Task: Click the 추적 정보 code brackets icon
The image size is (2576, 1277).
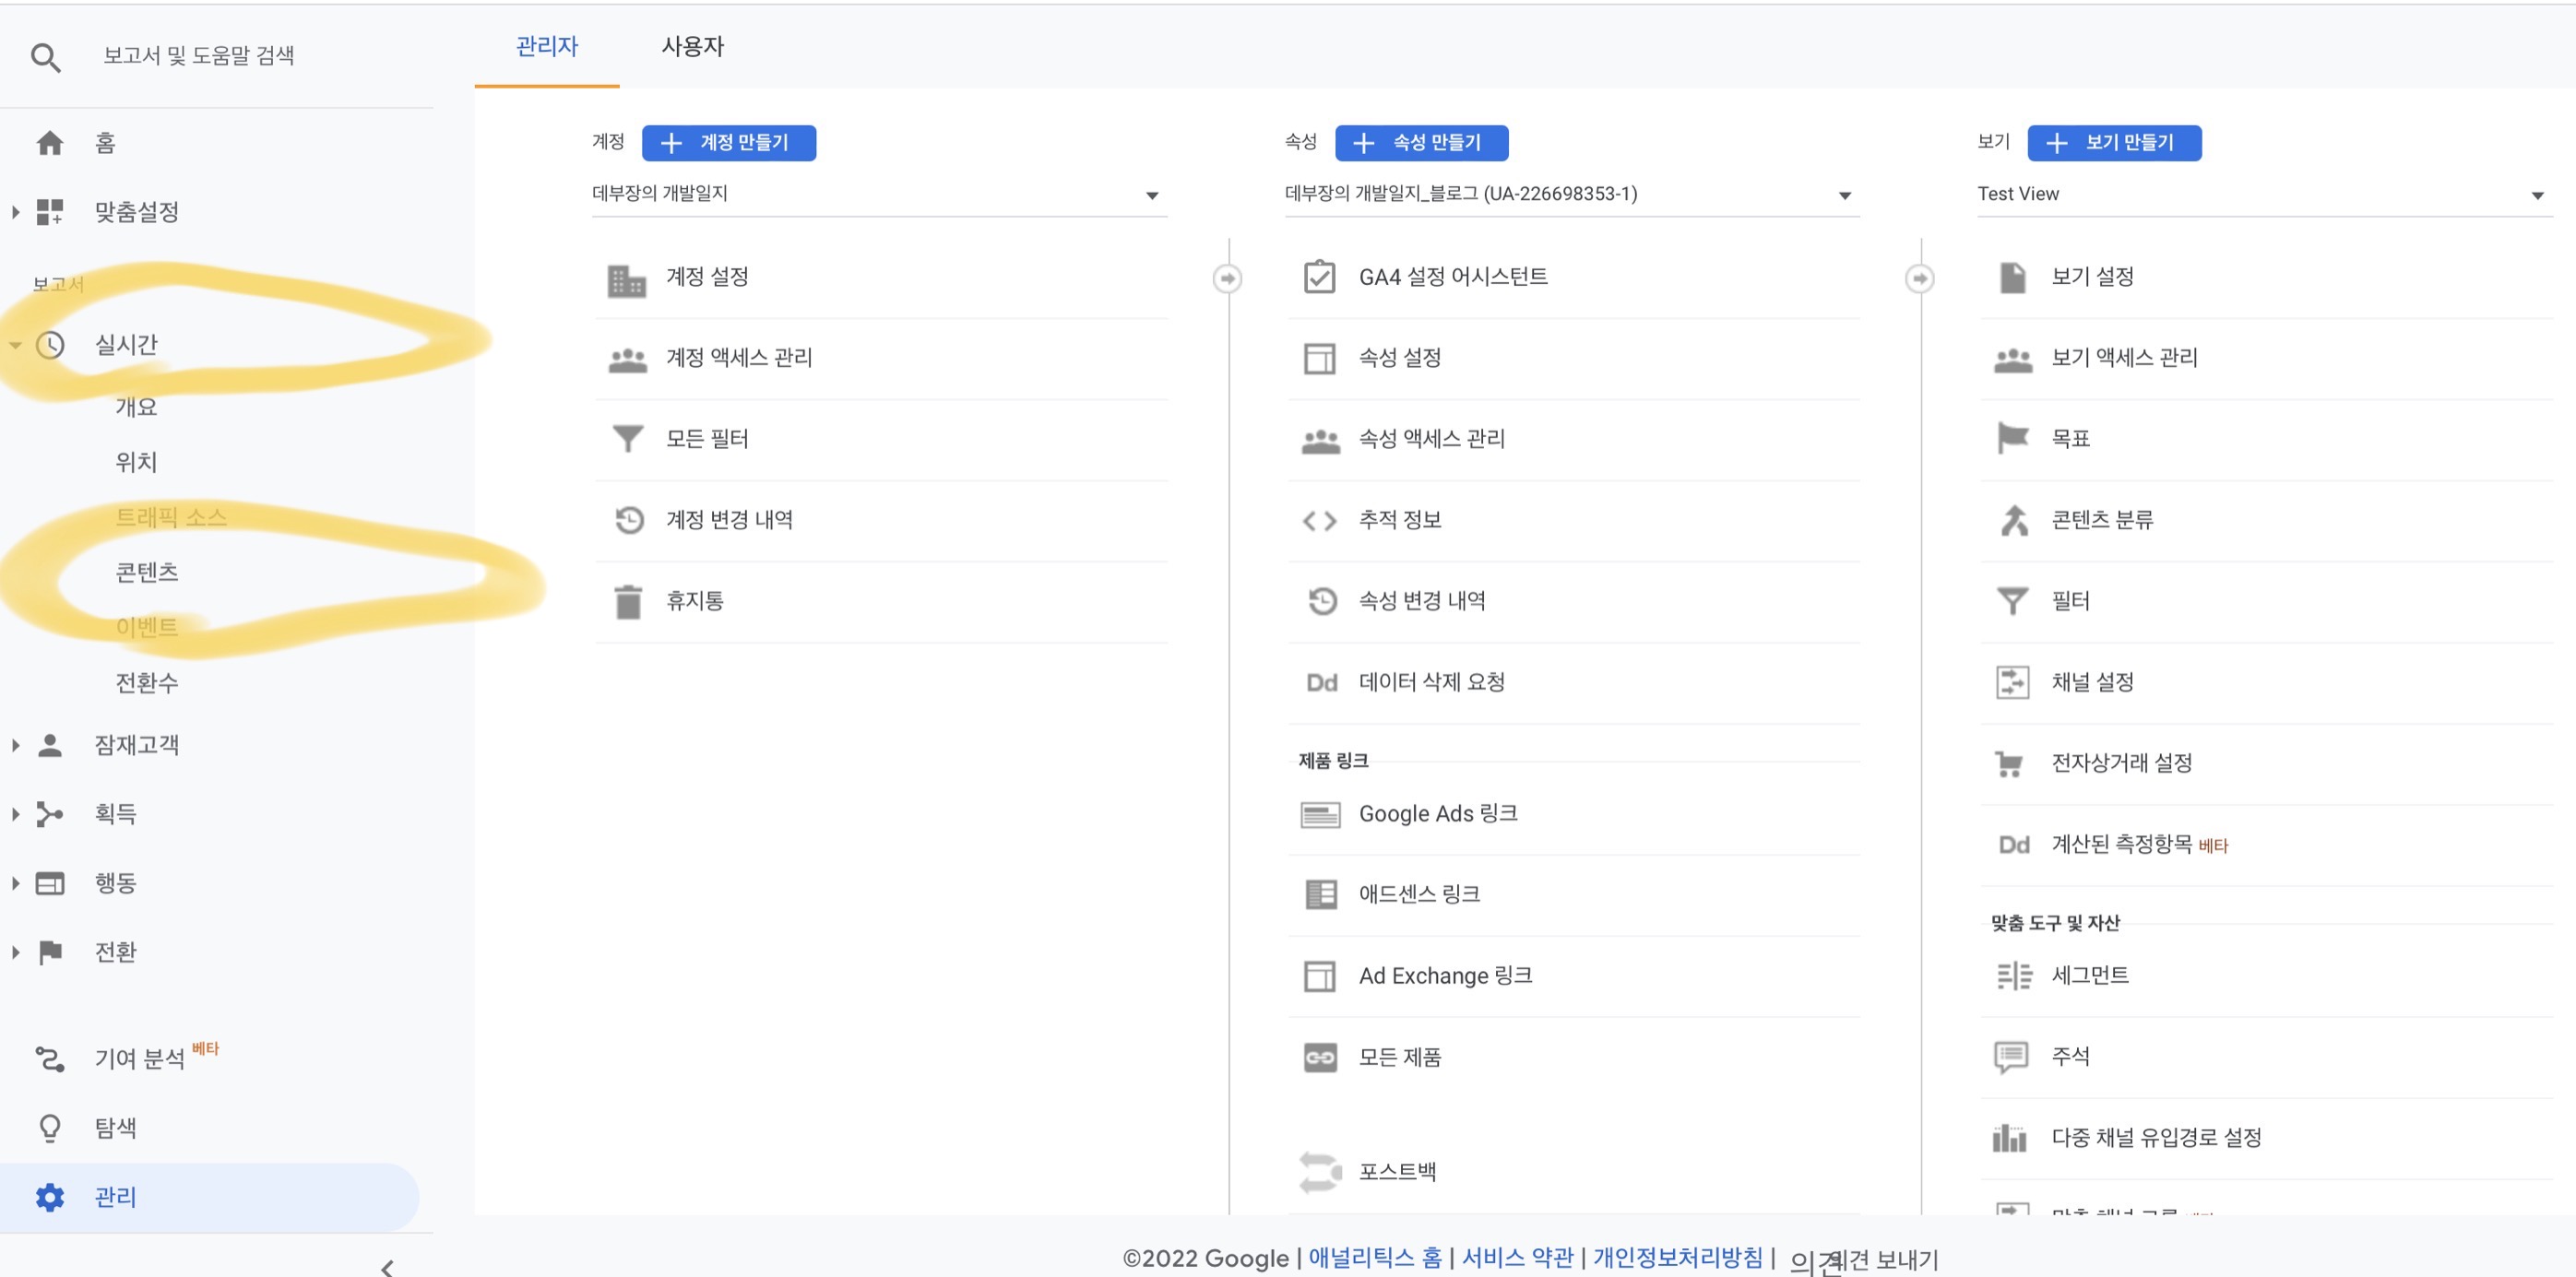Action: click(1319, 520)
